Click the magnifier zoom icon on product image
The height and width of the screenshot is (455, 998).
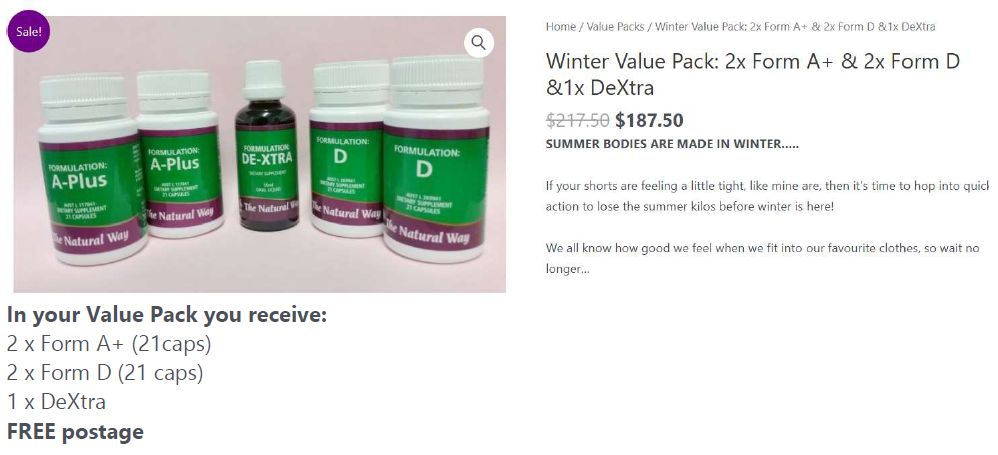(479, 43)
